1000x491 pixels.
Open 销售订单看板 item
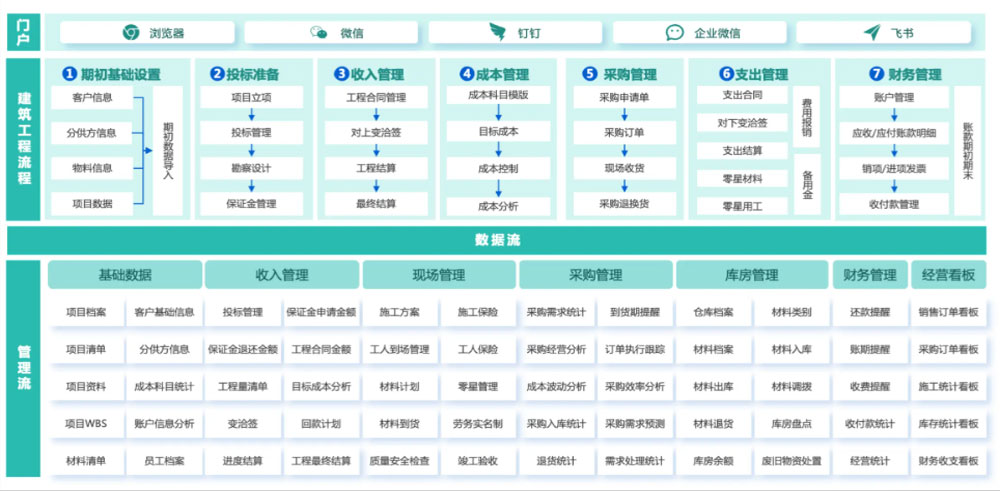[x=948, y=312]
